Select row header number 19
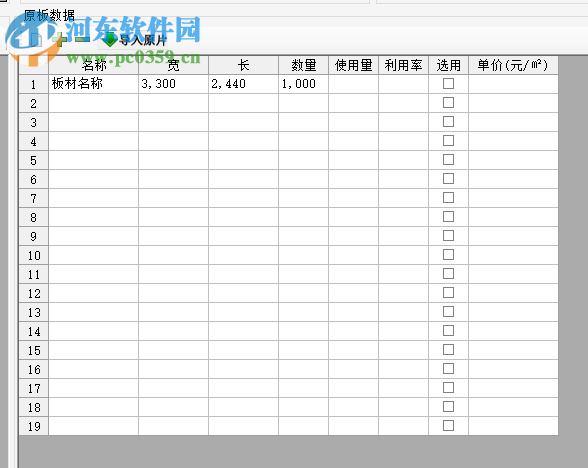The height and width of the screenshot is (468, 588). tap(34, 426)
